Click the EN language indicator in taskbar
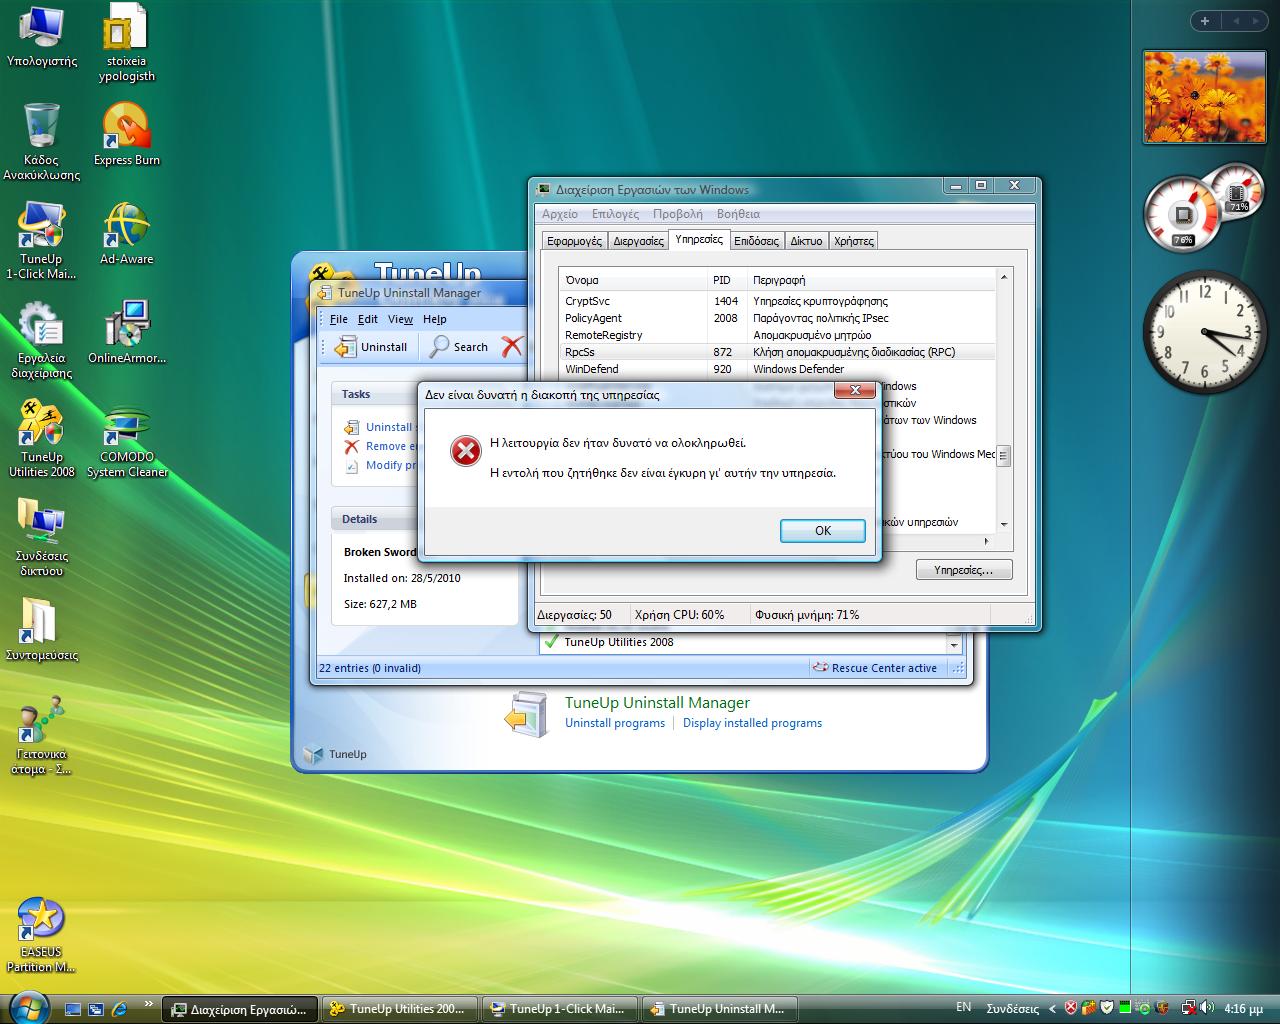 click(963, 1008)
